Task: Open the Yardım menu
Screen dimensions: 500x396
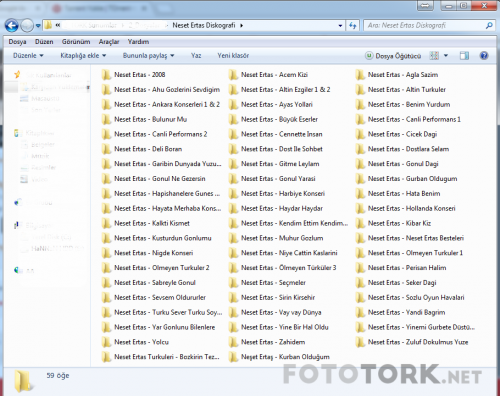Action: 138,42
